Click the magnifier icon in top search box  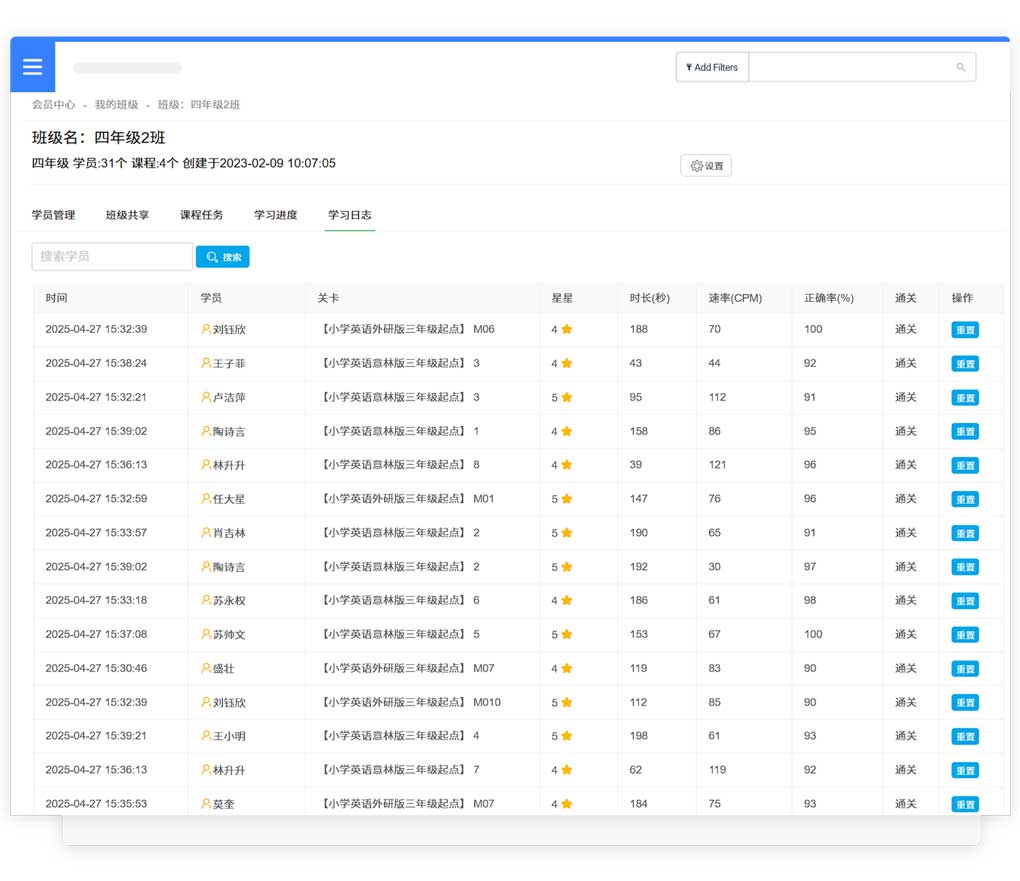(x=960, y=67)
